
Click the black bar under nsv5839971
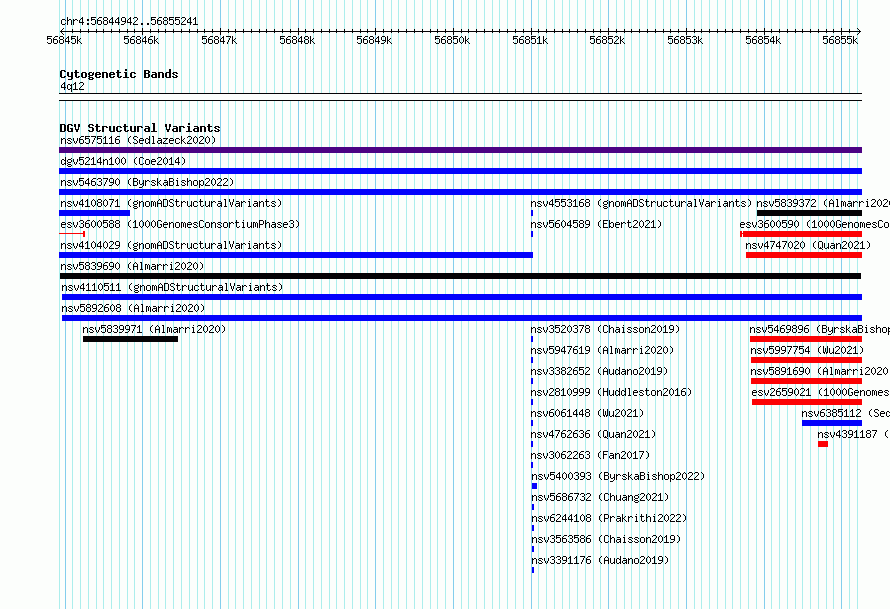131,339
